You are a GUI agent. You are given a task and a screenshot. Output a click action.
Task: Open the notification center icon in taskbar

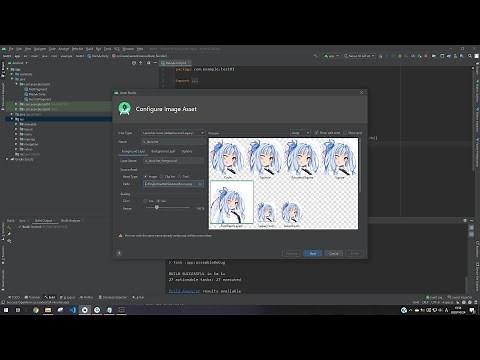tap(472, 310)
